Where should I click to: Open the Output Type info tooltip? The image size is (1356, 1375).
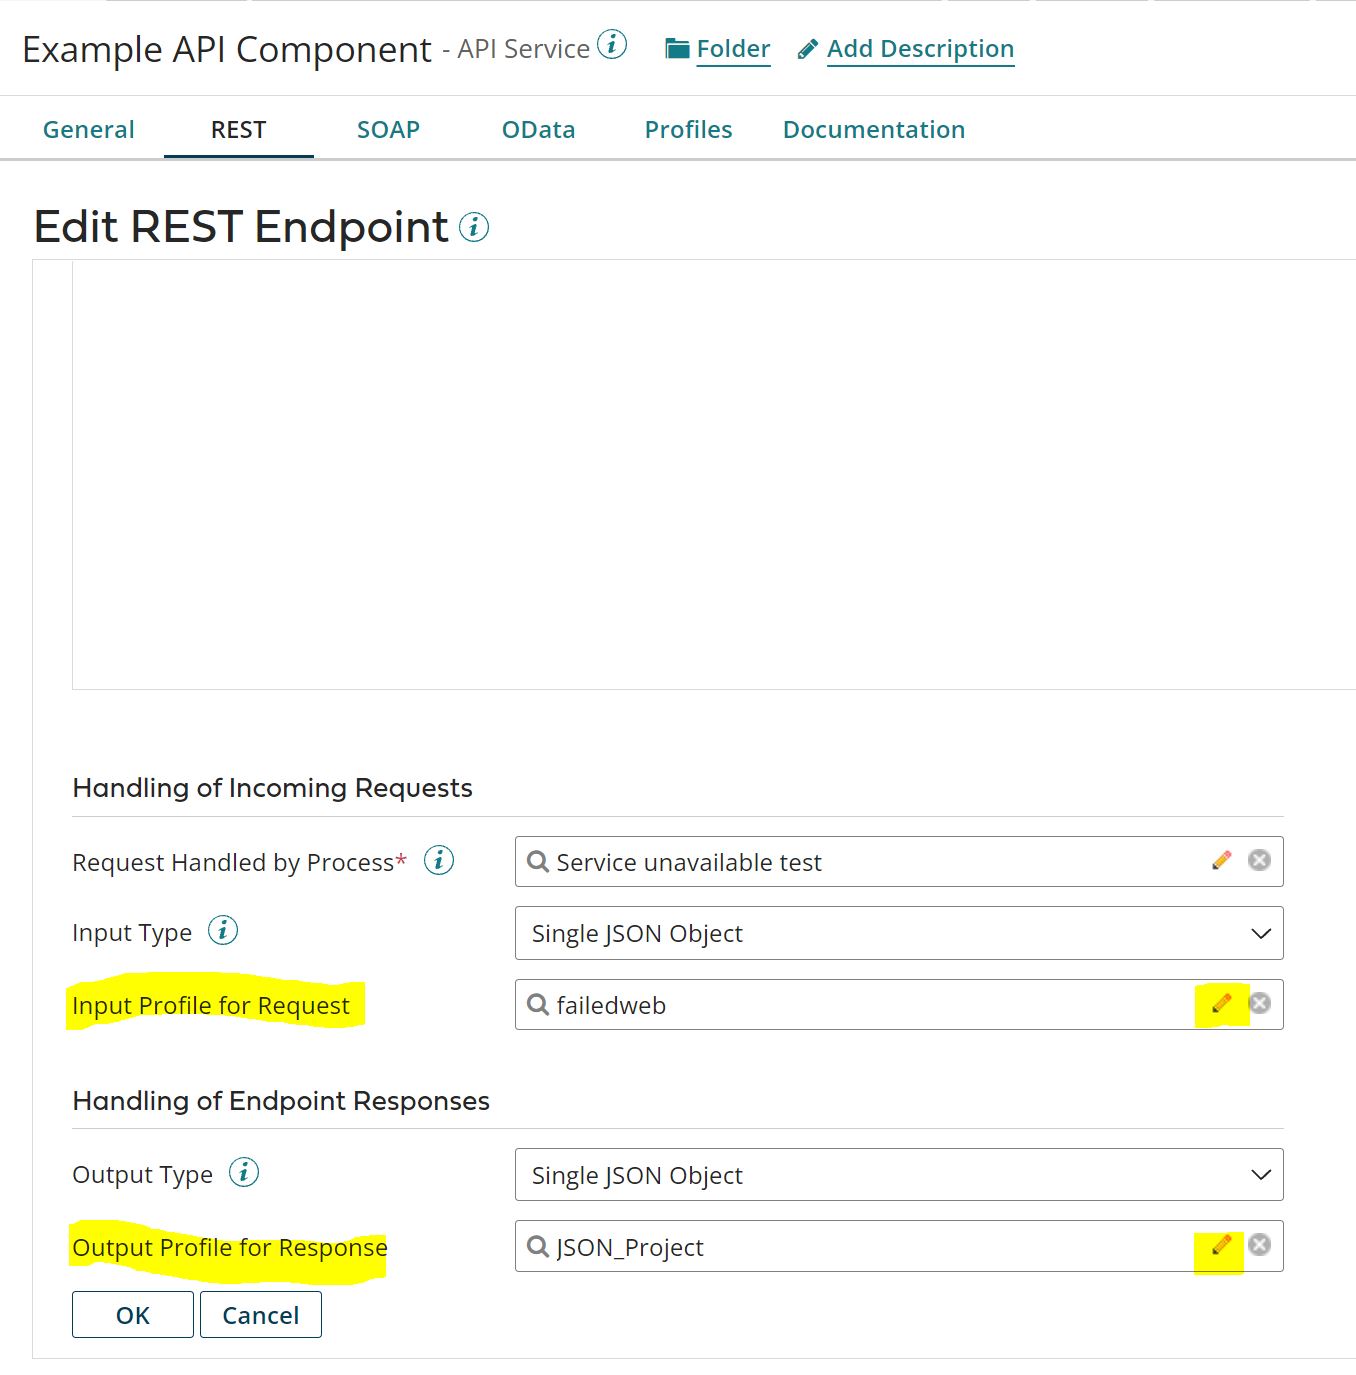245,1172
